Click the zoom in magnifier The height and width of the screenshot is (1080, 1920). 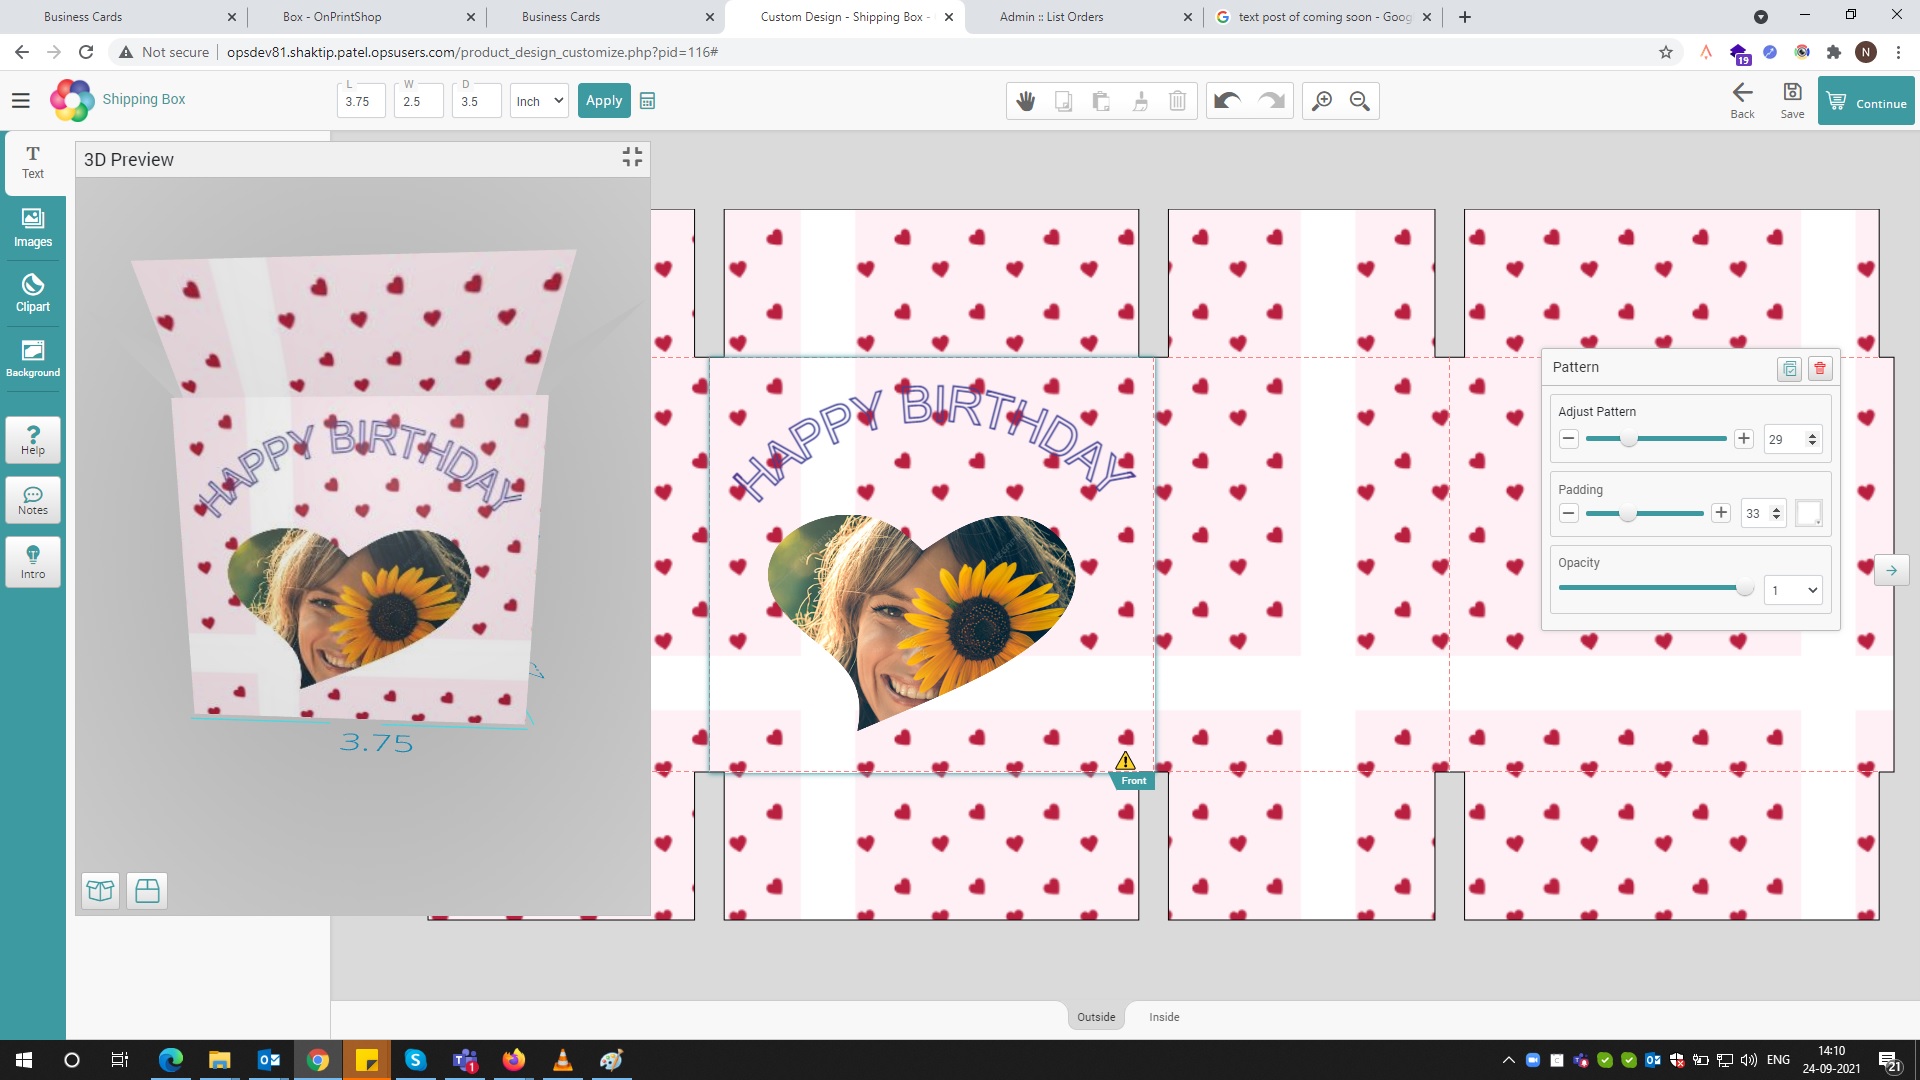pos(1322,101)
